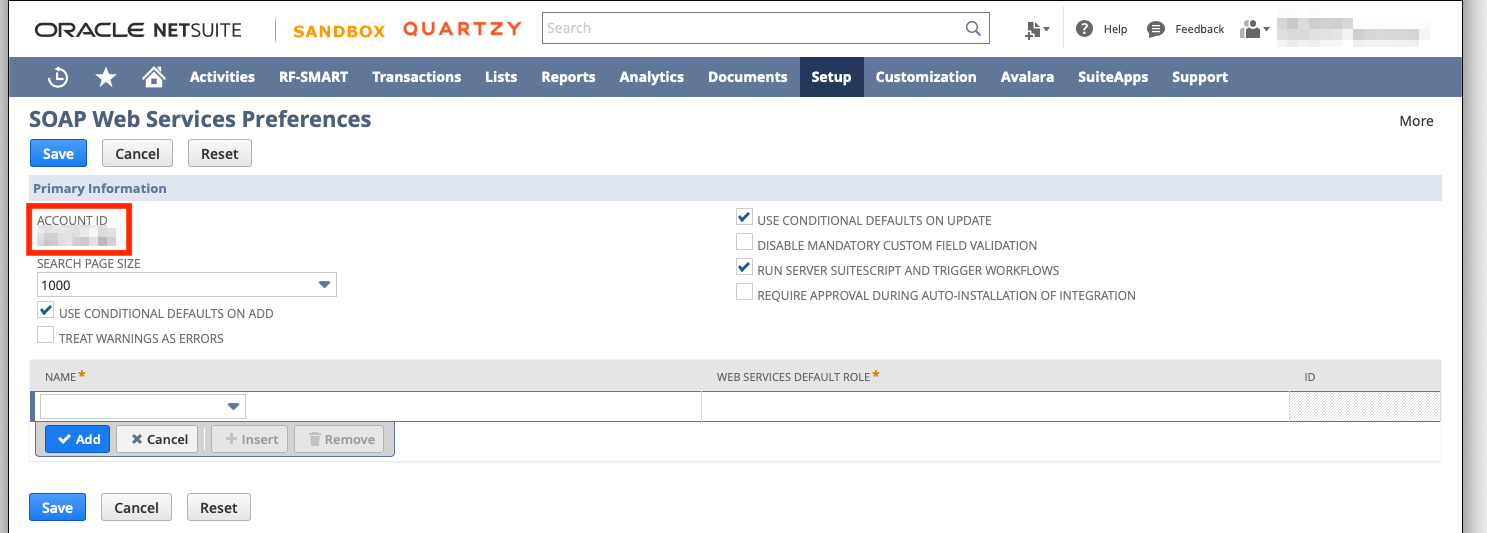1487x533 pixels.
Task: Click the Feedback speech bubble icon
Action: 1156,29
